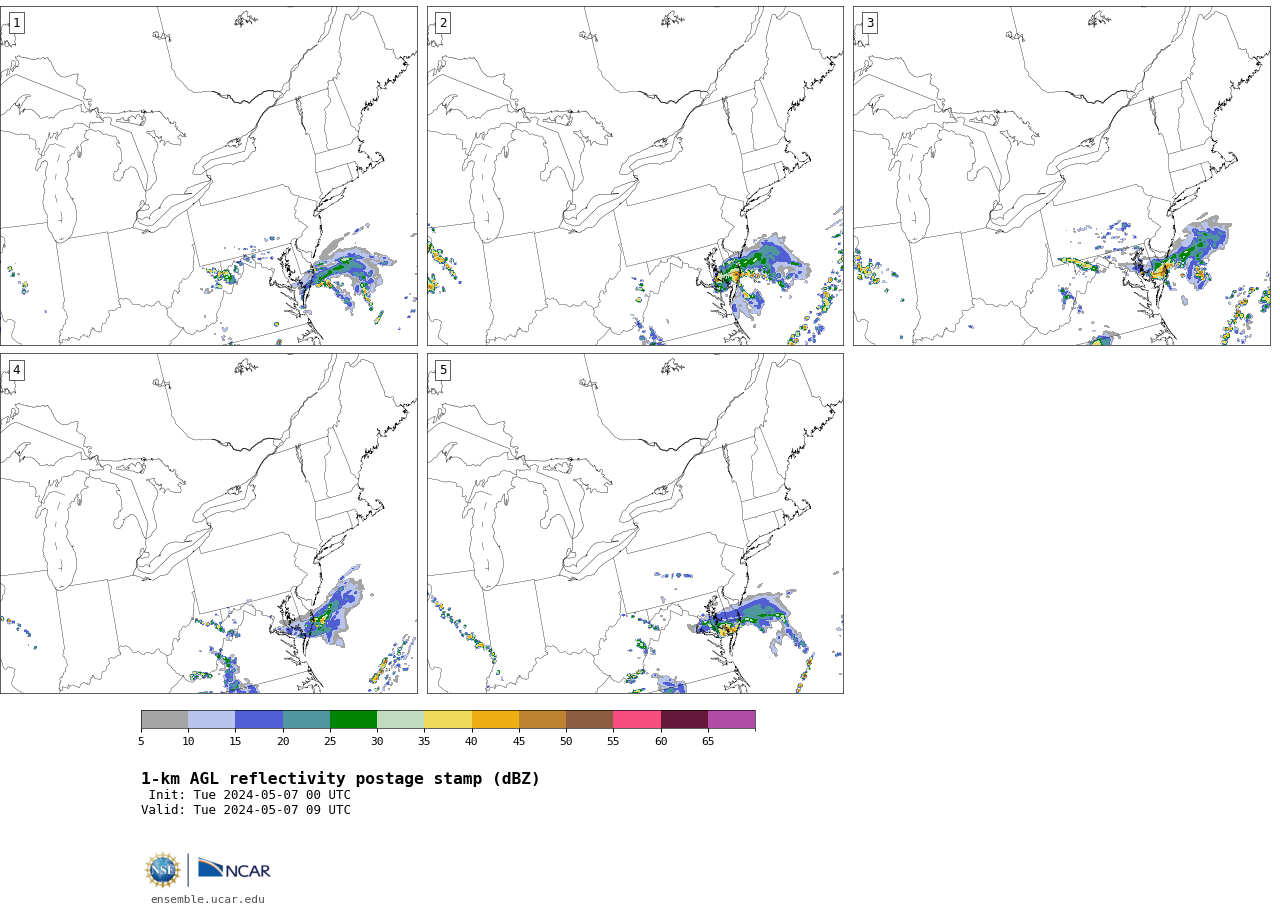The width and height of the screenshot is (1280, 910).
Task: Open ensemble member 1 reflectivity map
Action: tap(208, 176)
